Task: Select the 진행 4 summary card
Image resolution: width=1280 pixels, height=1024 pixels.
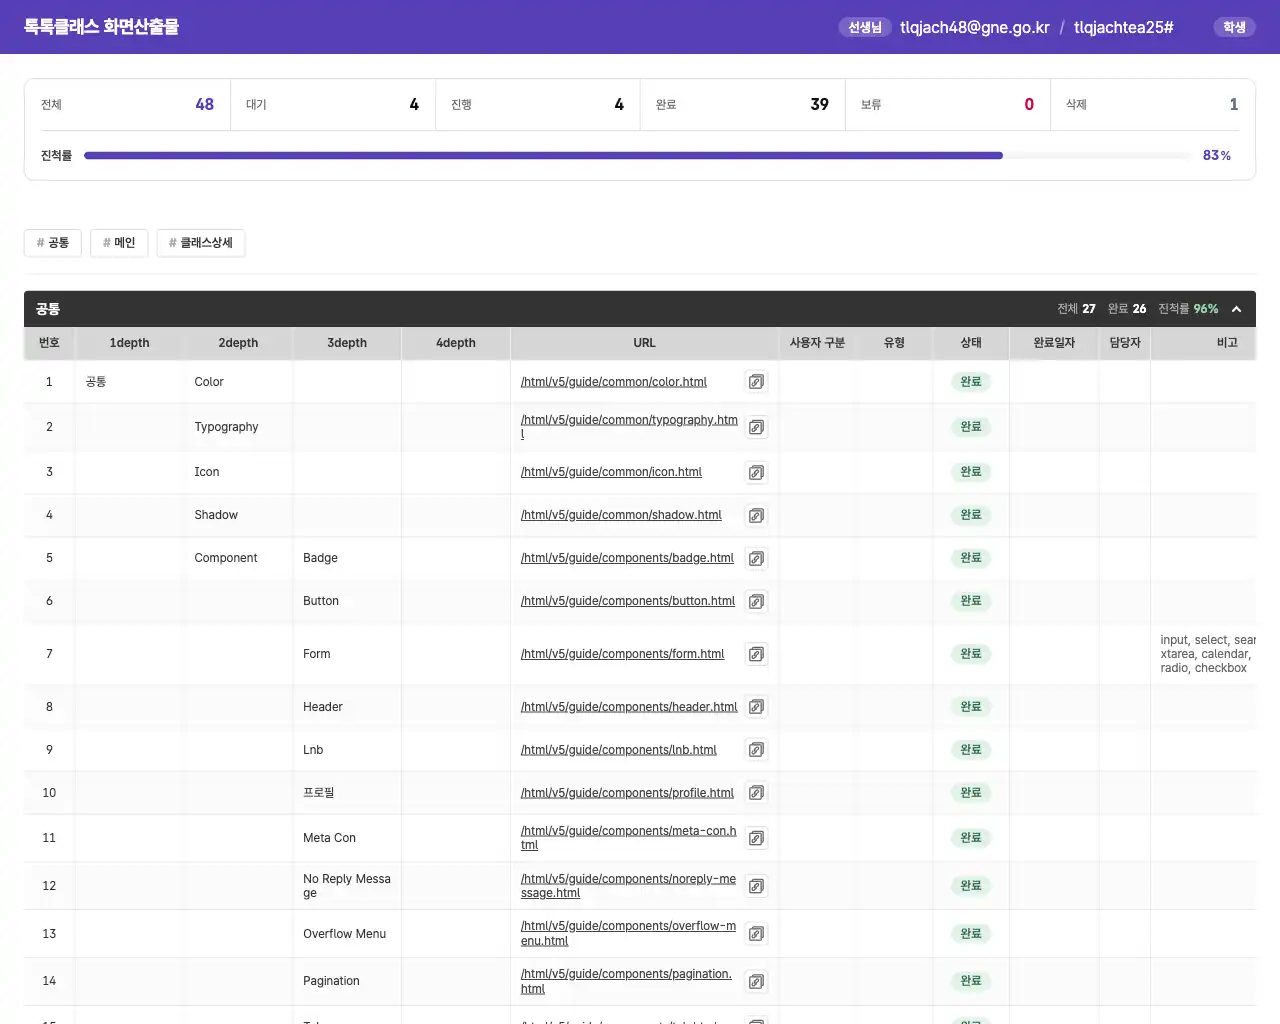Action: [x=538, y=104]
